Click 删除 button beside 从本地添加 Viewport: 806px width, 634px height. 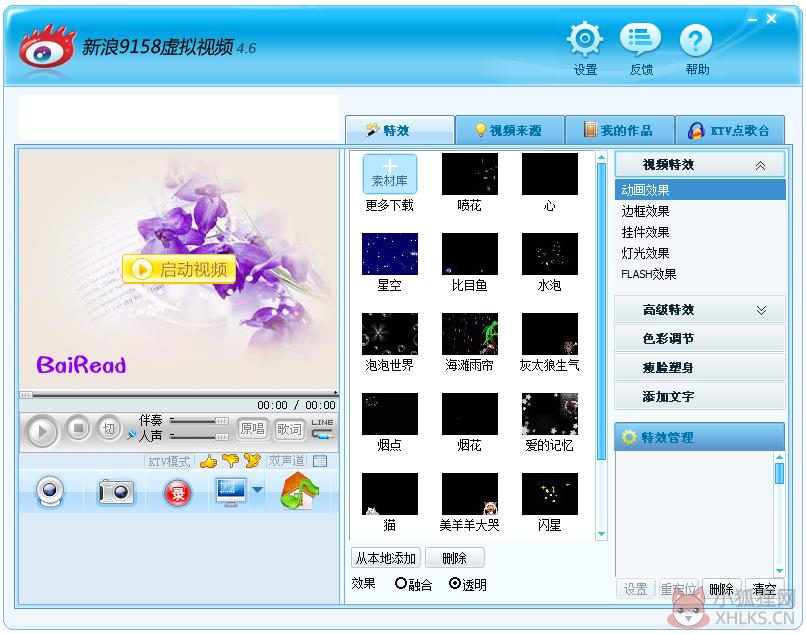tap(454, 558)
